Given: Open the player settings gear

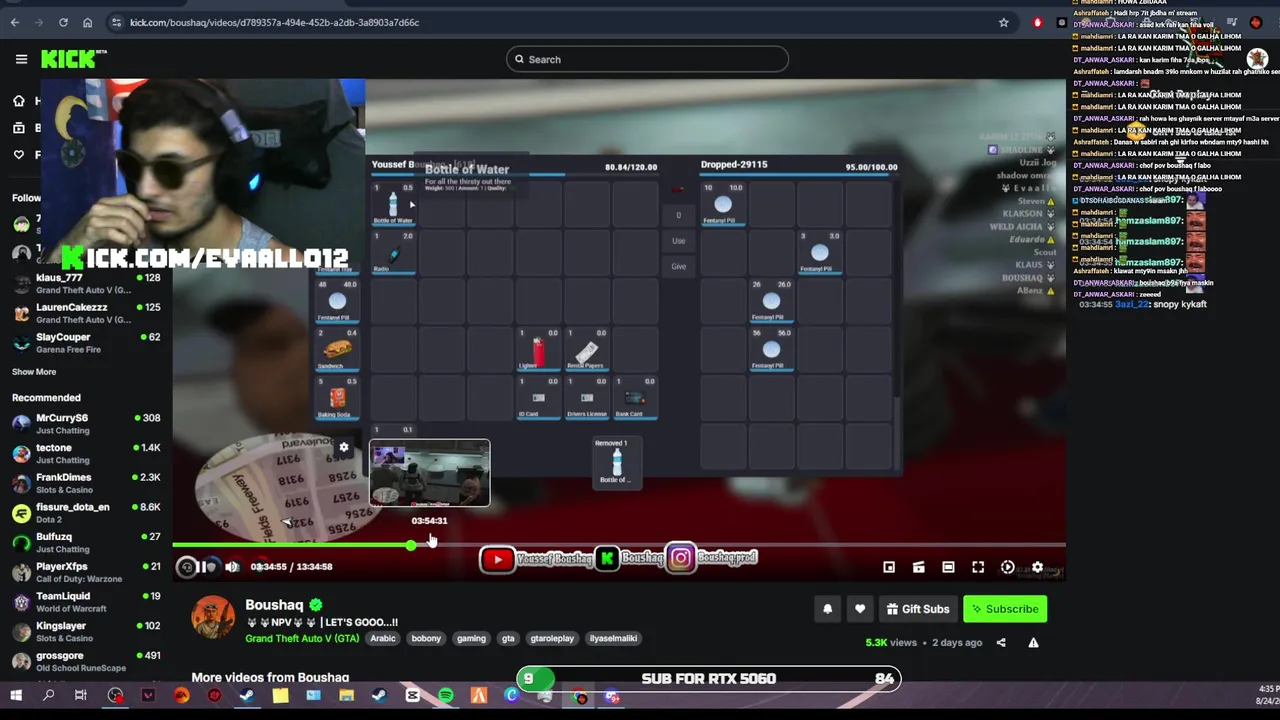Looking at the screenshot, I should [1037, 567].
